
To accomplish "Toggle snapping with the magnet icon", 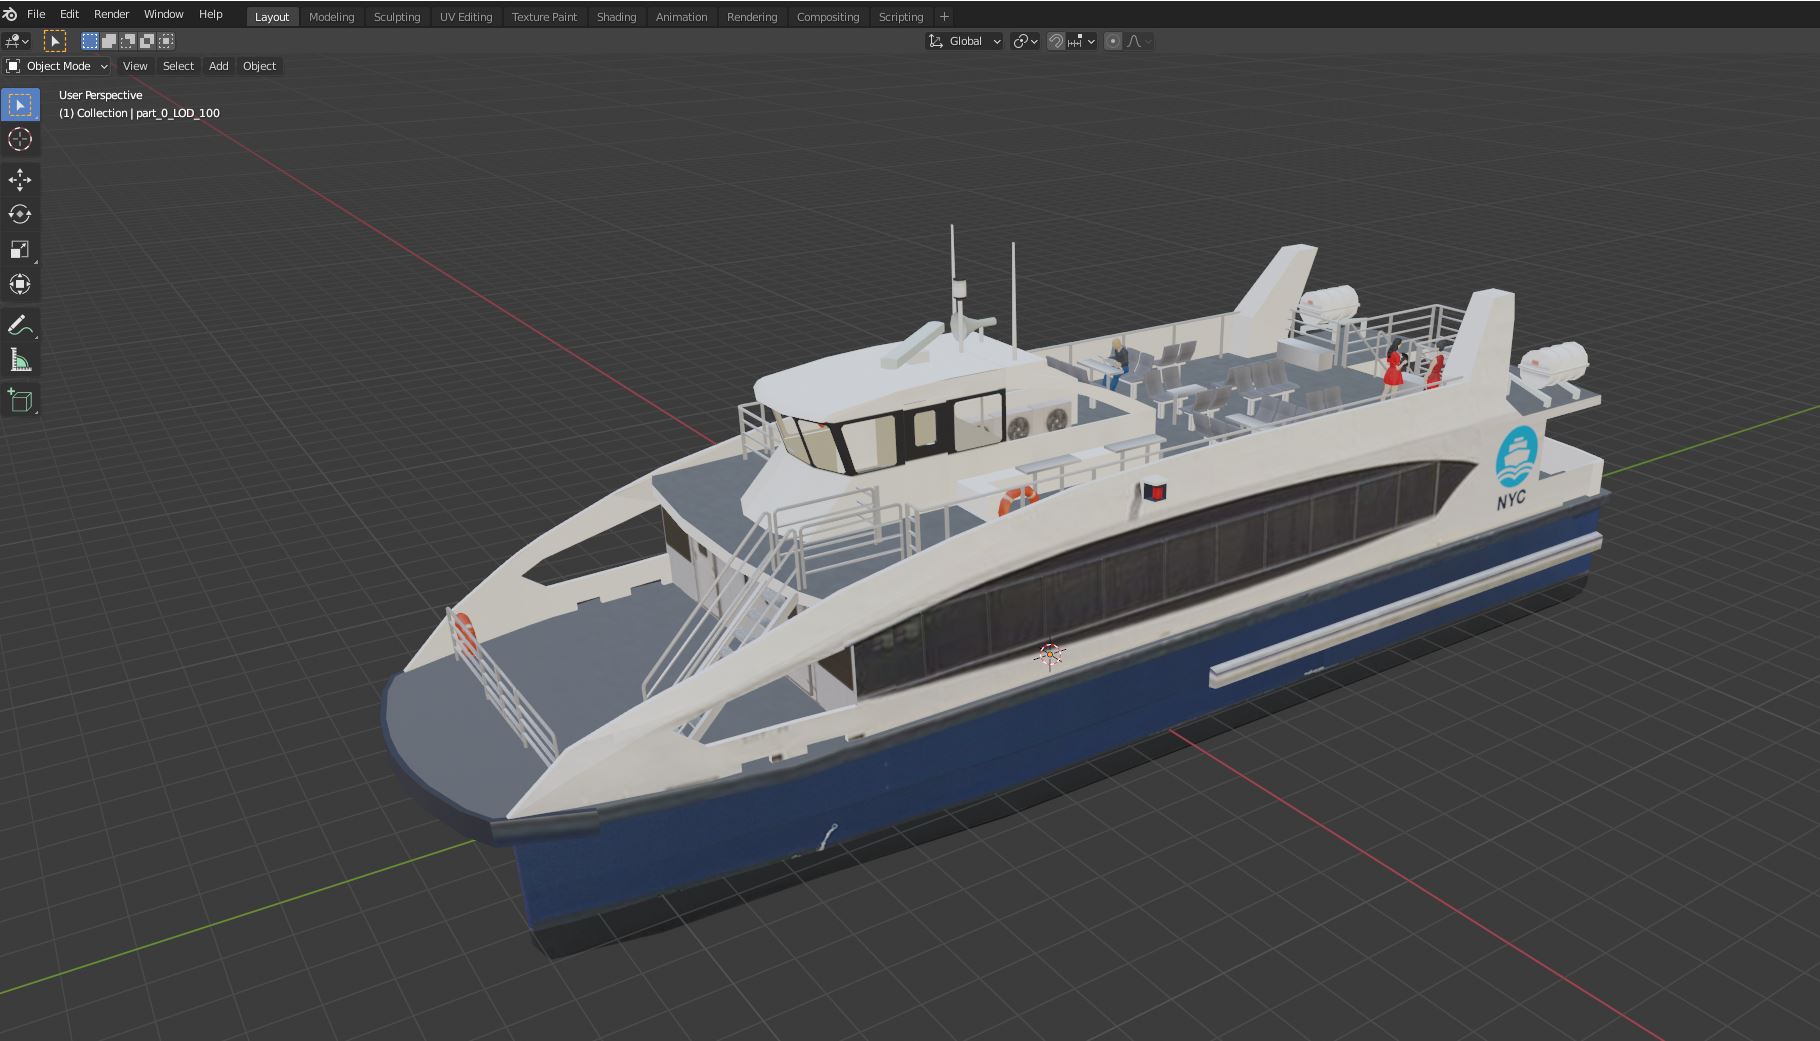I will [1056, 41].
